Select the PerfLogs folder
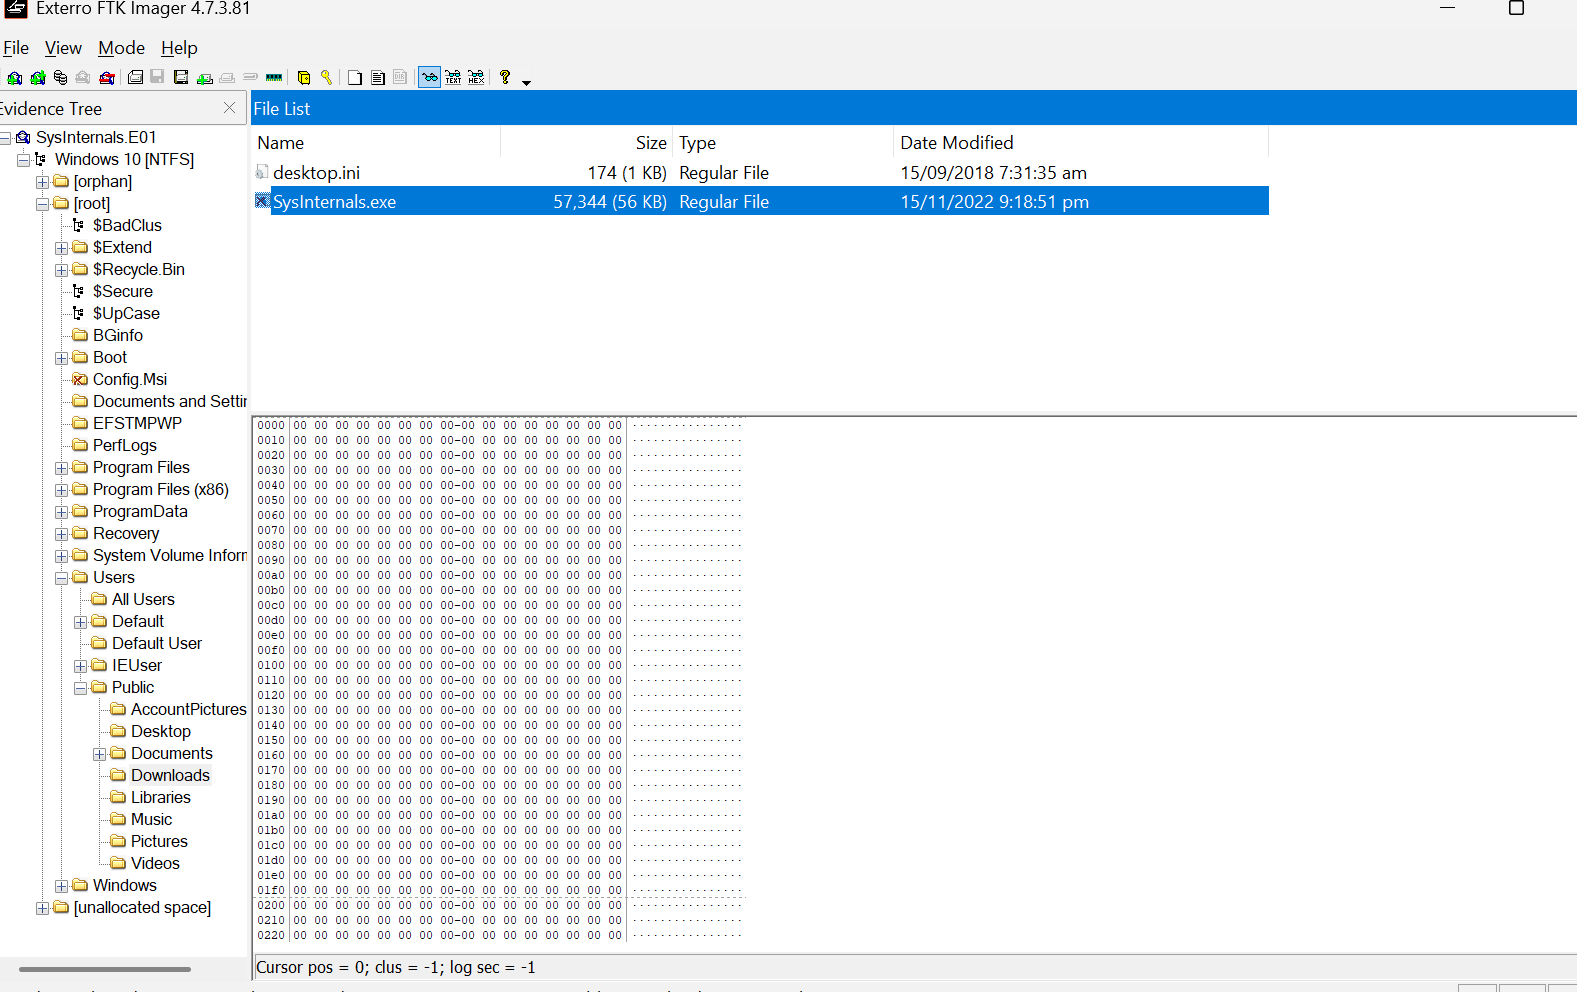Image resolution: width=1577 pixels, height=992 pixels. [125, 445]
